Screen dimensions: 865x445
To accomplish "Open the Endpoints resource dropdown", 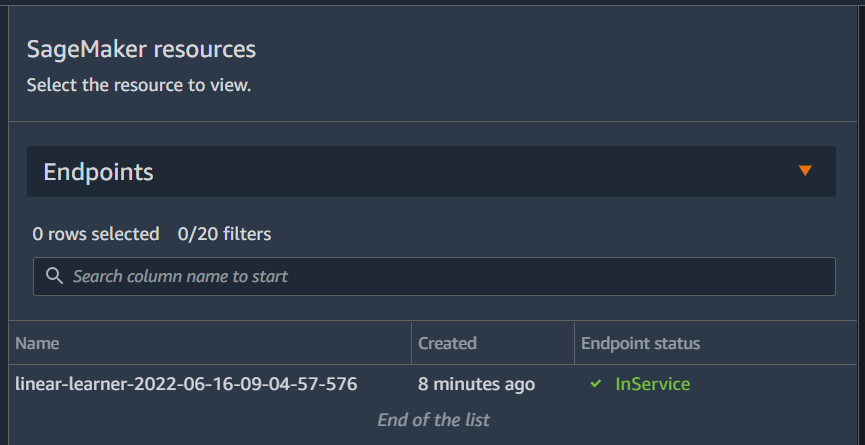I will 431,171.
